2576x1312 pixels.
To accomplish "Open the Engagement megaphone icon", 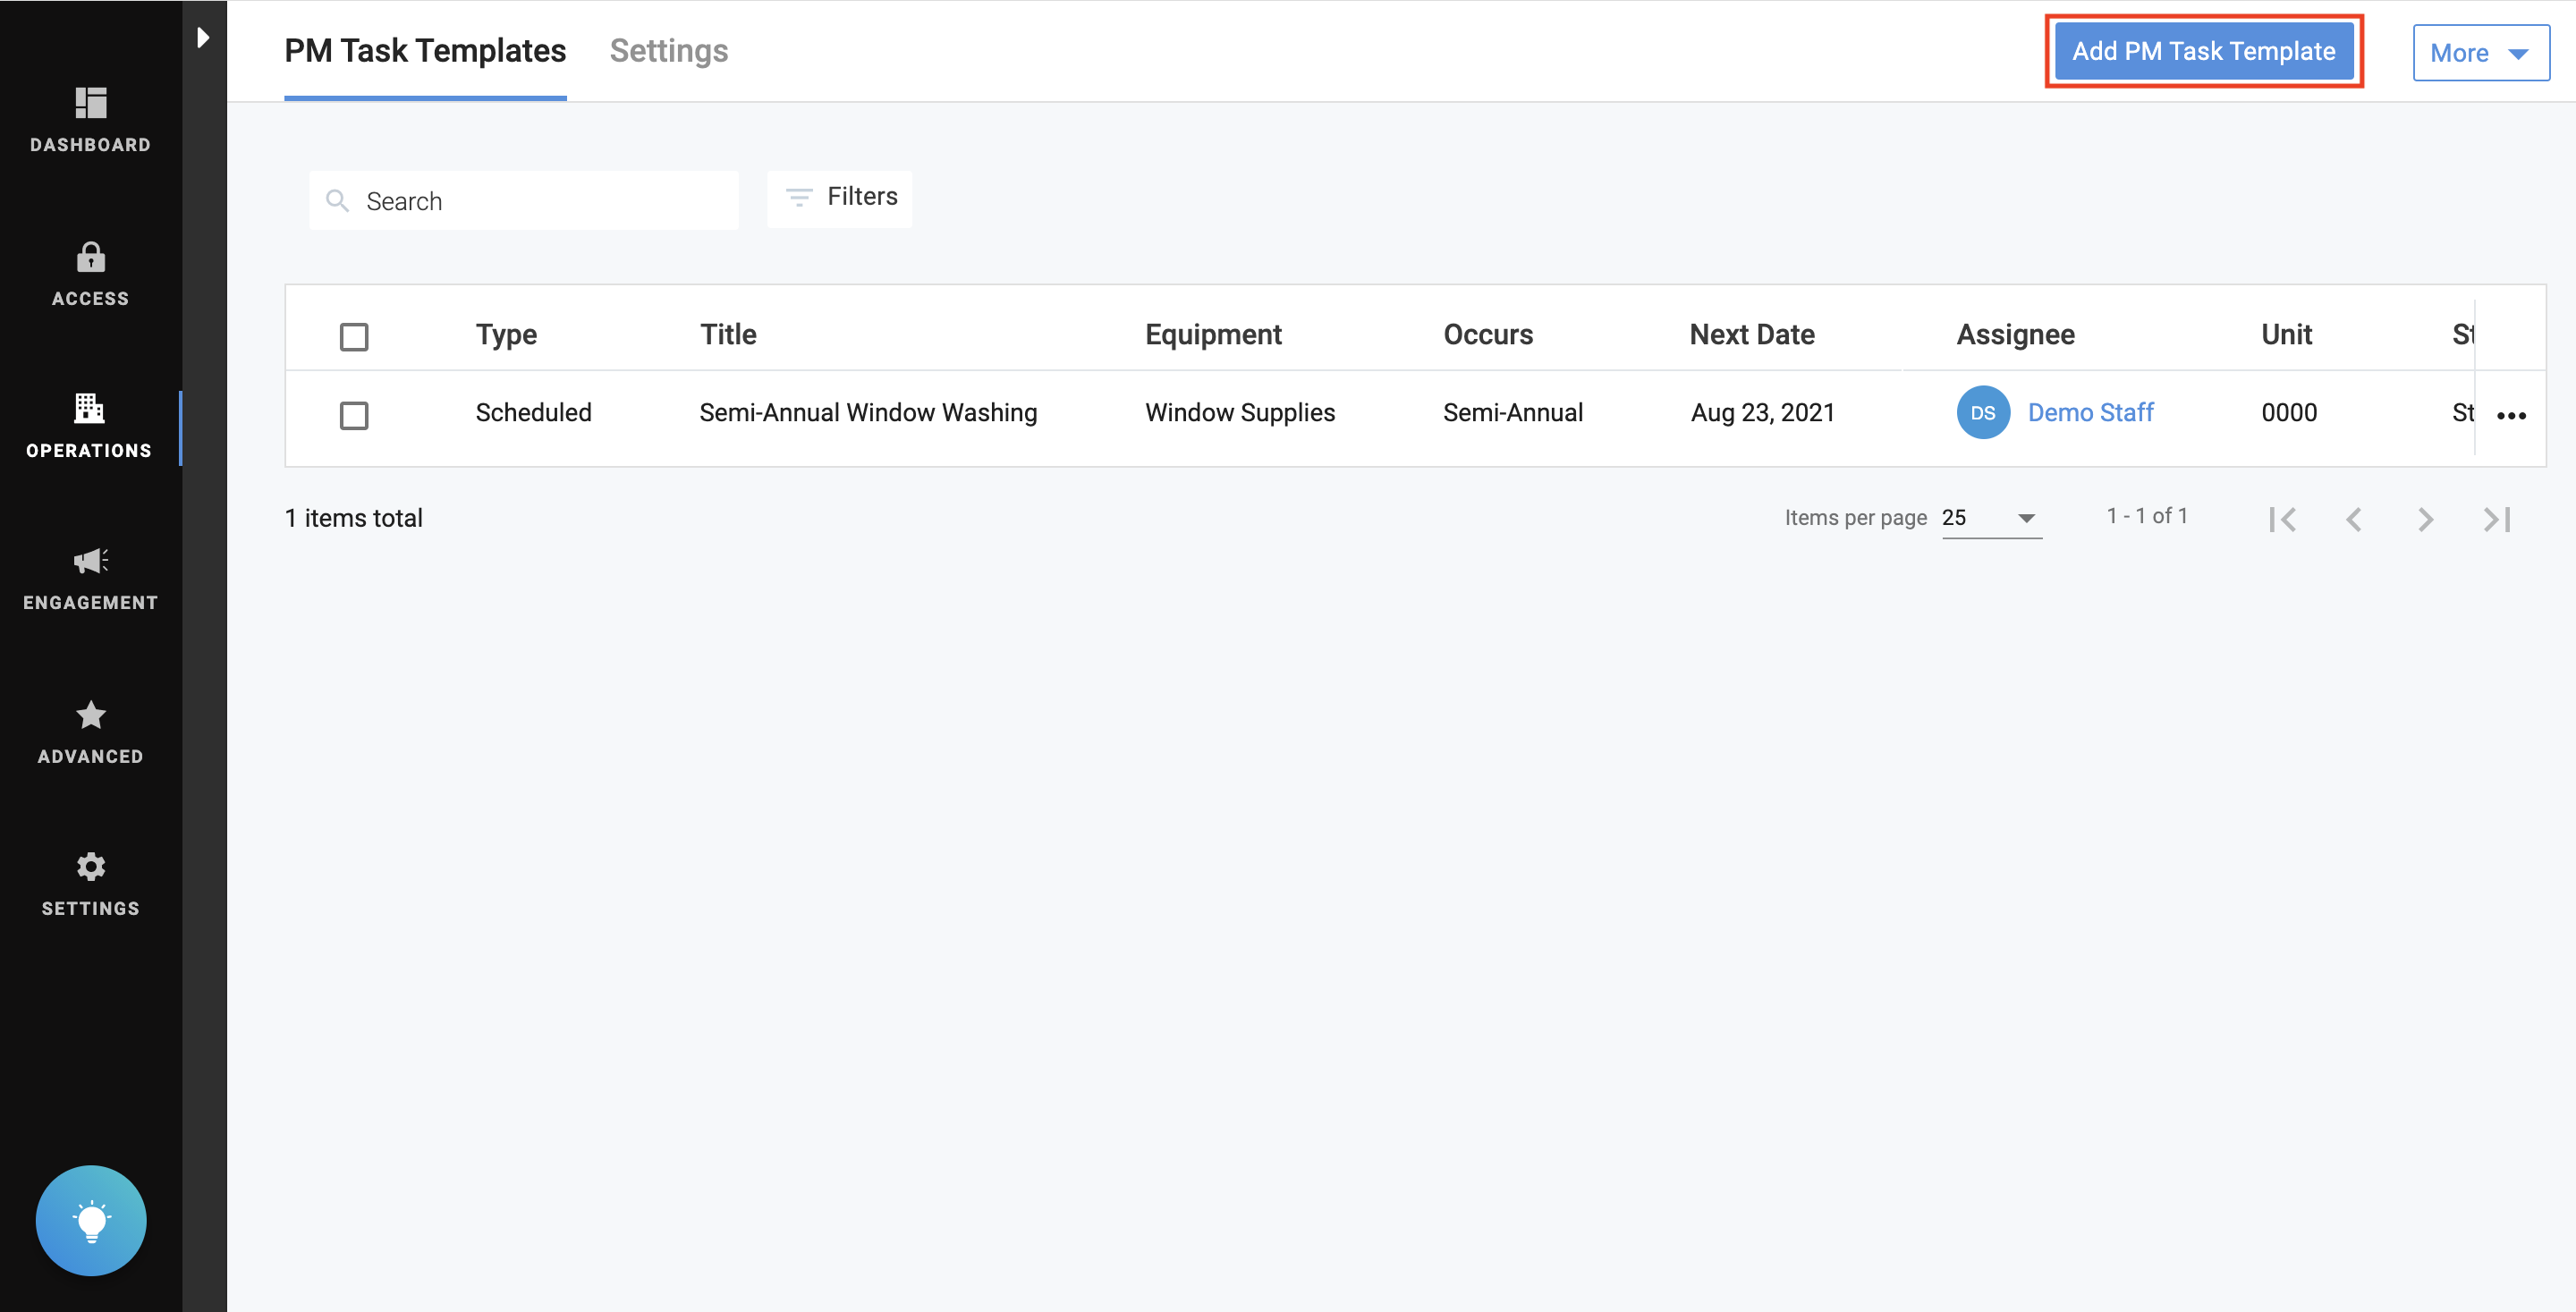I will point(90,561).
